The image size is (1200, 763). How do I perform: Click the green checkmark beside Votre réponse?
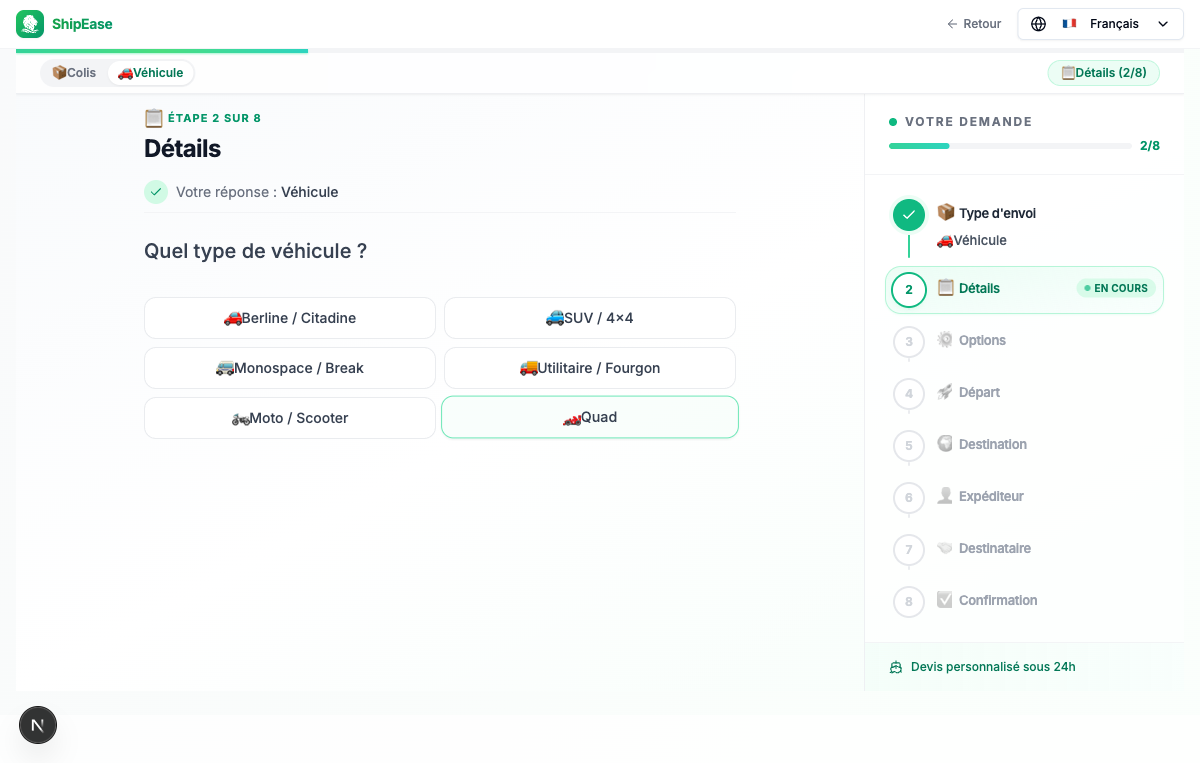(x=156, y=192)
